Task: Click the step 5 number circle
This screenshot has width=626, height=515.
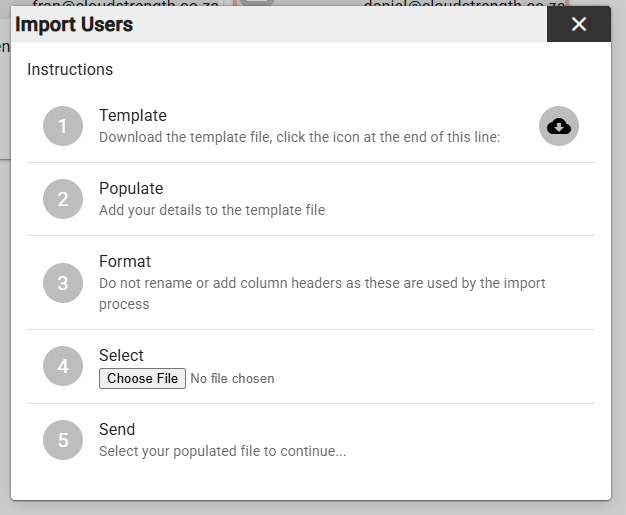Action: point(63,440)
